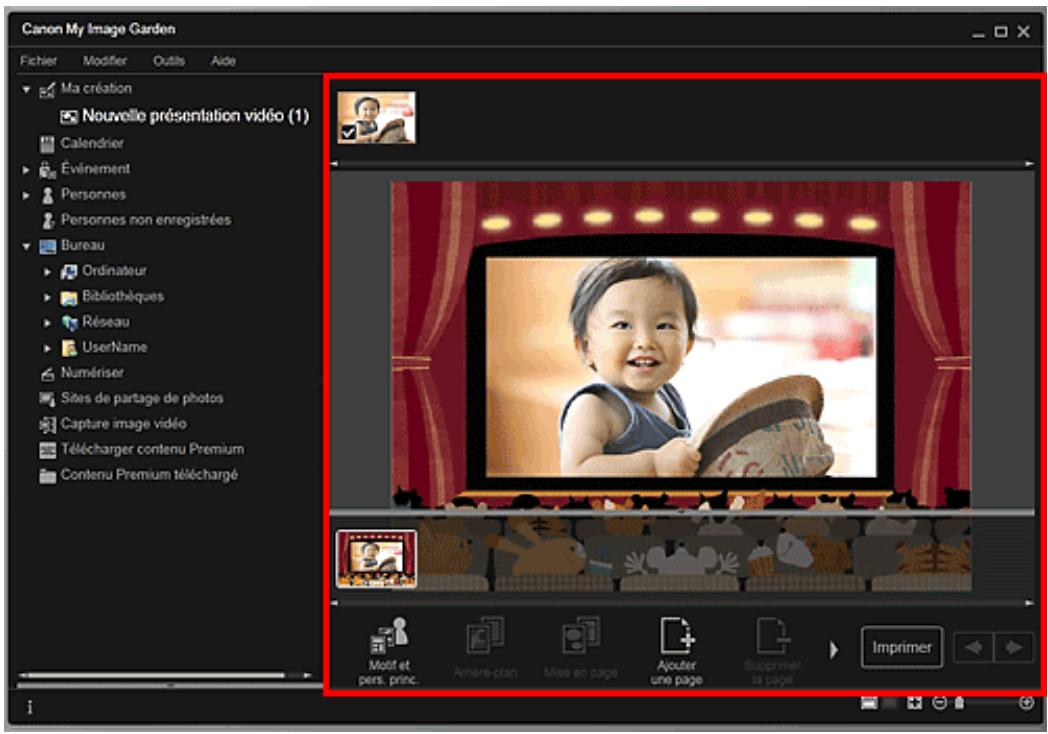Click the Ajouter une page icon
The width and height of the screenshot is (1048, 734).
tap(677, 648)
